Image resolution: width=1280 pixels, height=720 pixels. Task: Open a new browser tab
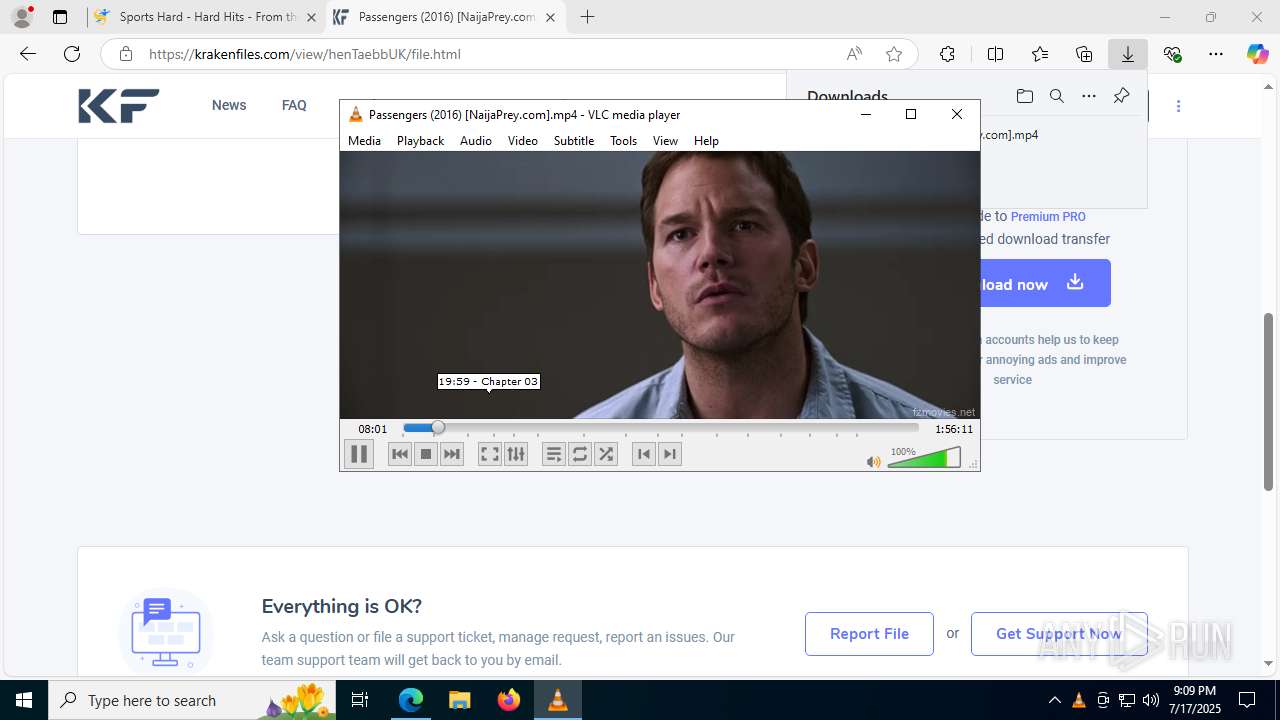pos(587,17)
